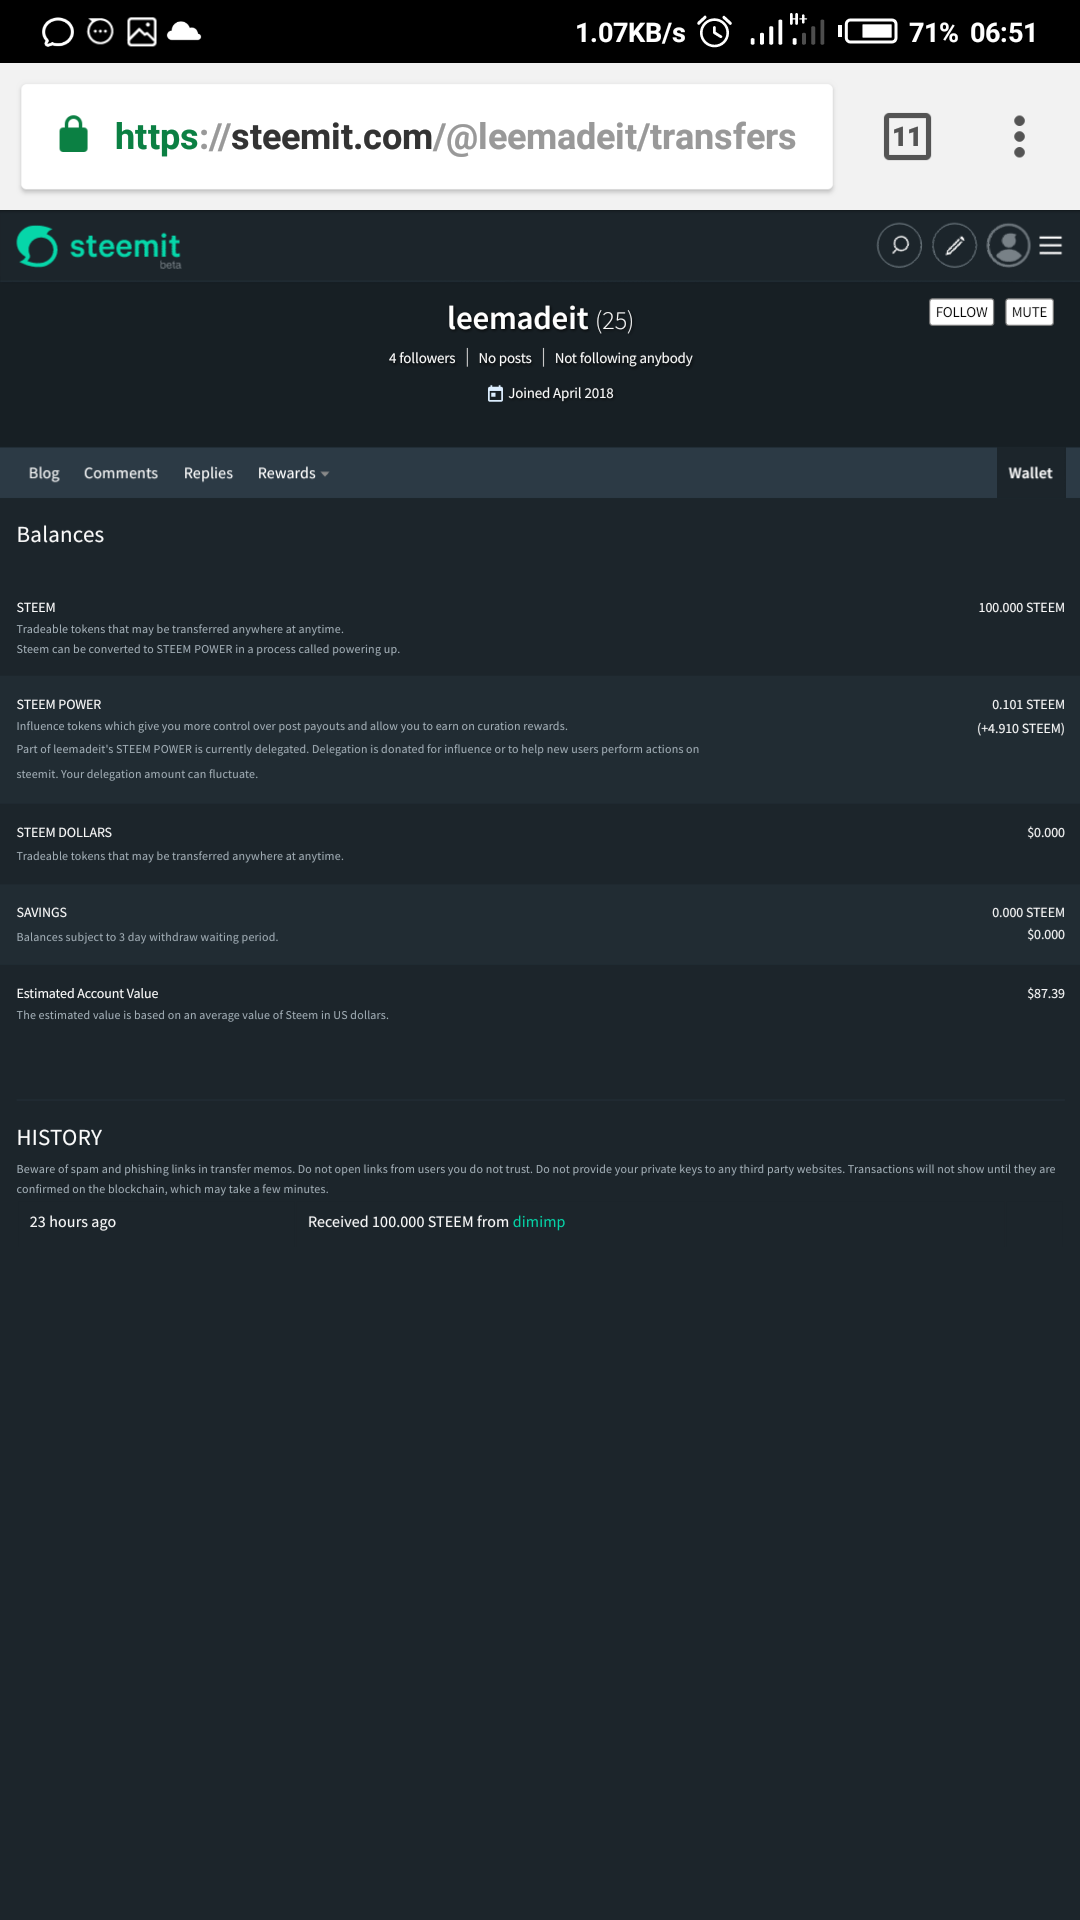Follow the leemadeit account

961,312
